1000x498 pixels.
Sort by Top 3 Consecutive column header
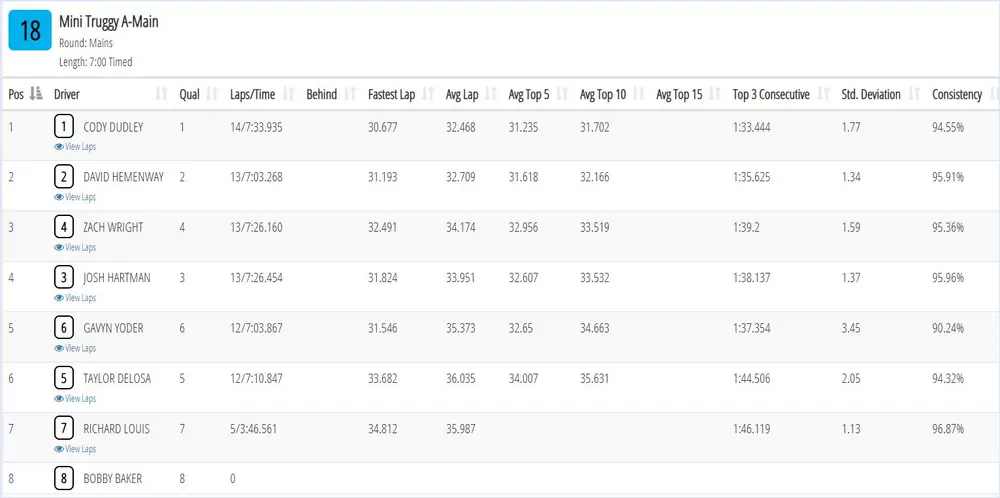click(x=780, y=94)
